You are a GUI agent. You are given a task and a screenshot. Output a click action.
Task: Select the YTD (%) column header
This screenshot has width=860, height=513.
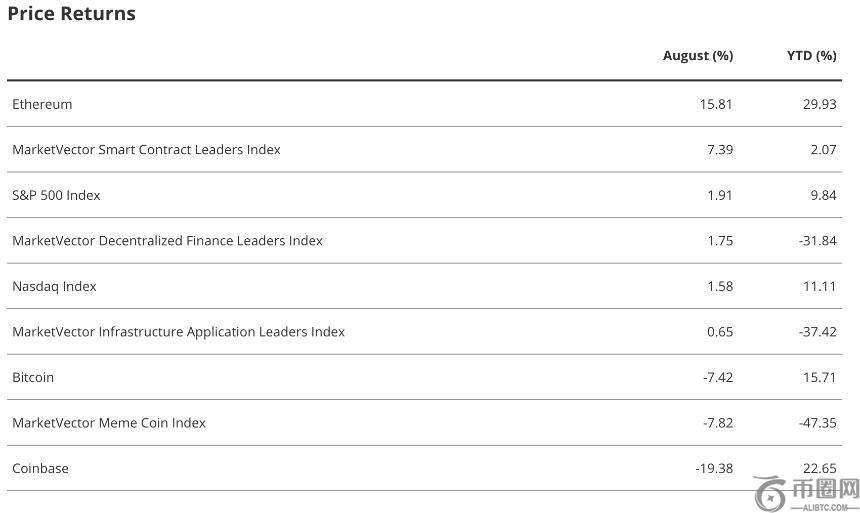[811, 56]
